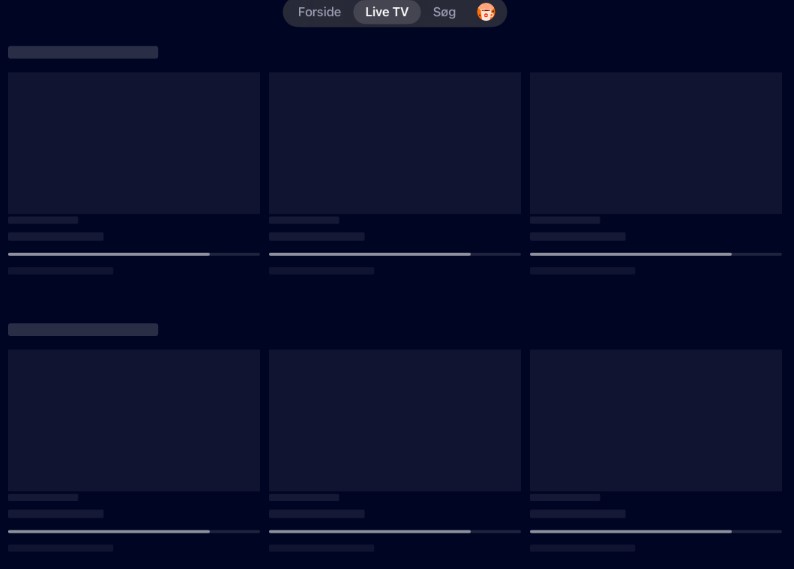Image resolution: width=794 pixels, height=569 pixels.
Task: Click progress bar under first bottom-row card
Action: click(x=134, y=532)
